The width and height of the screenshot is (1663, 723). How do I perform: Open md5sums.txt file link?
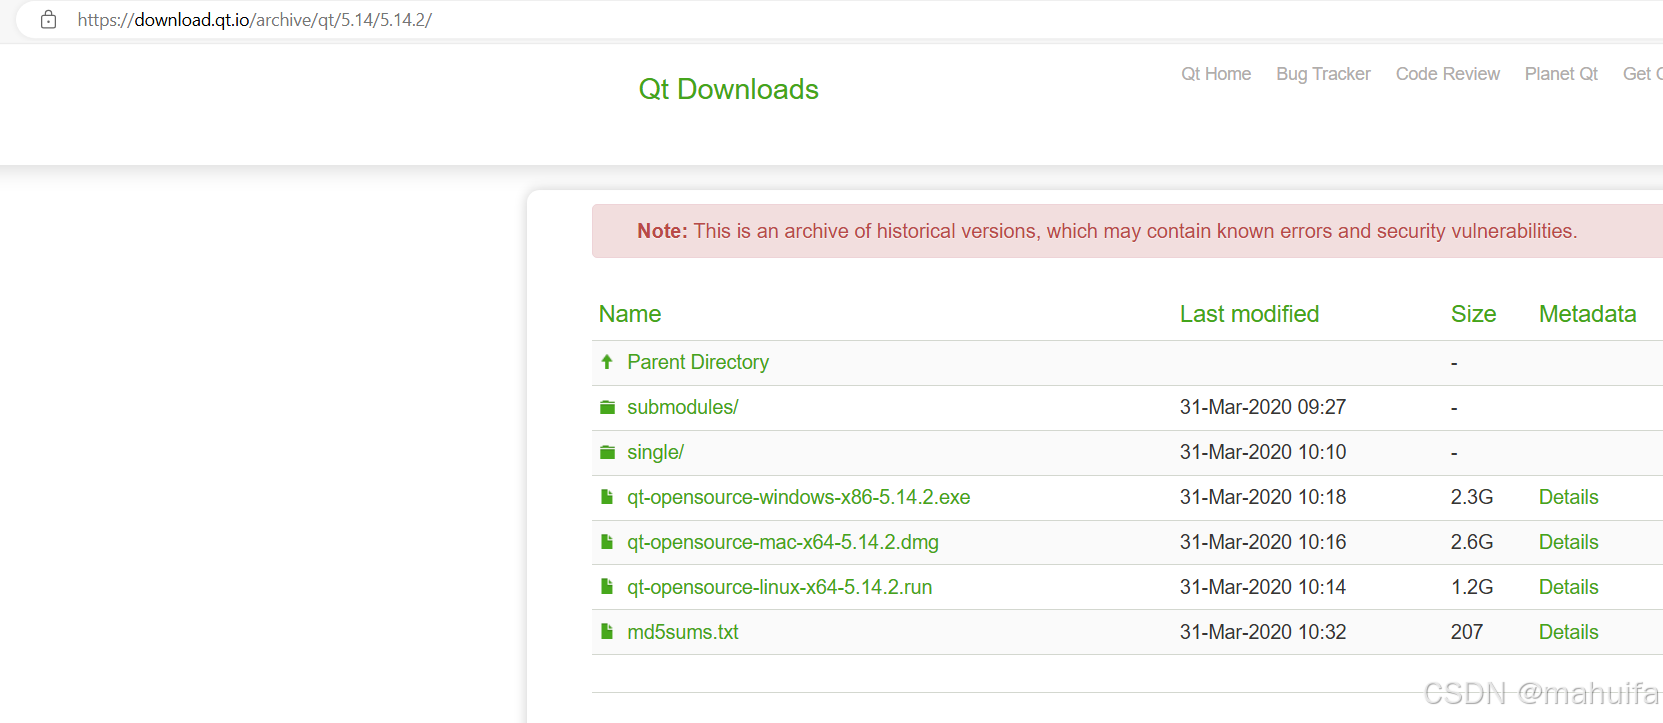coord(683,632)
